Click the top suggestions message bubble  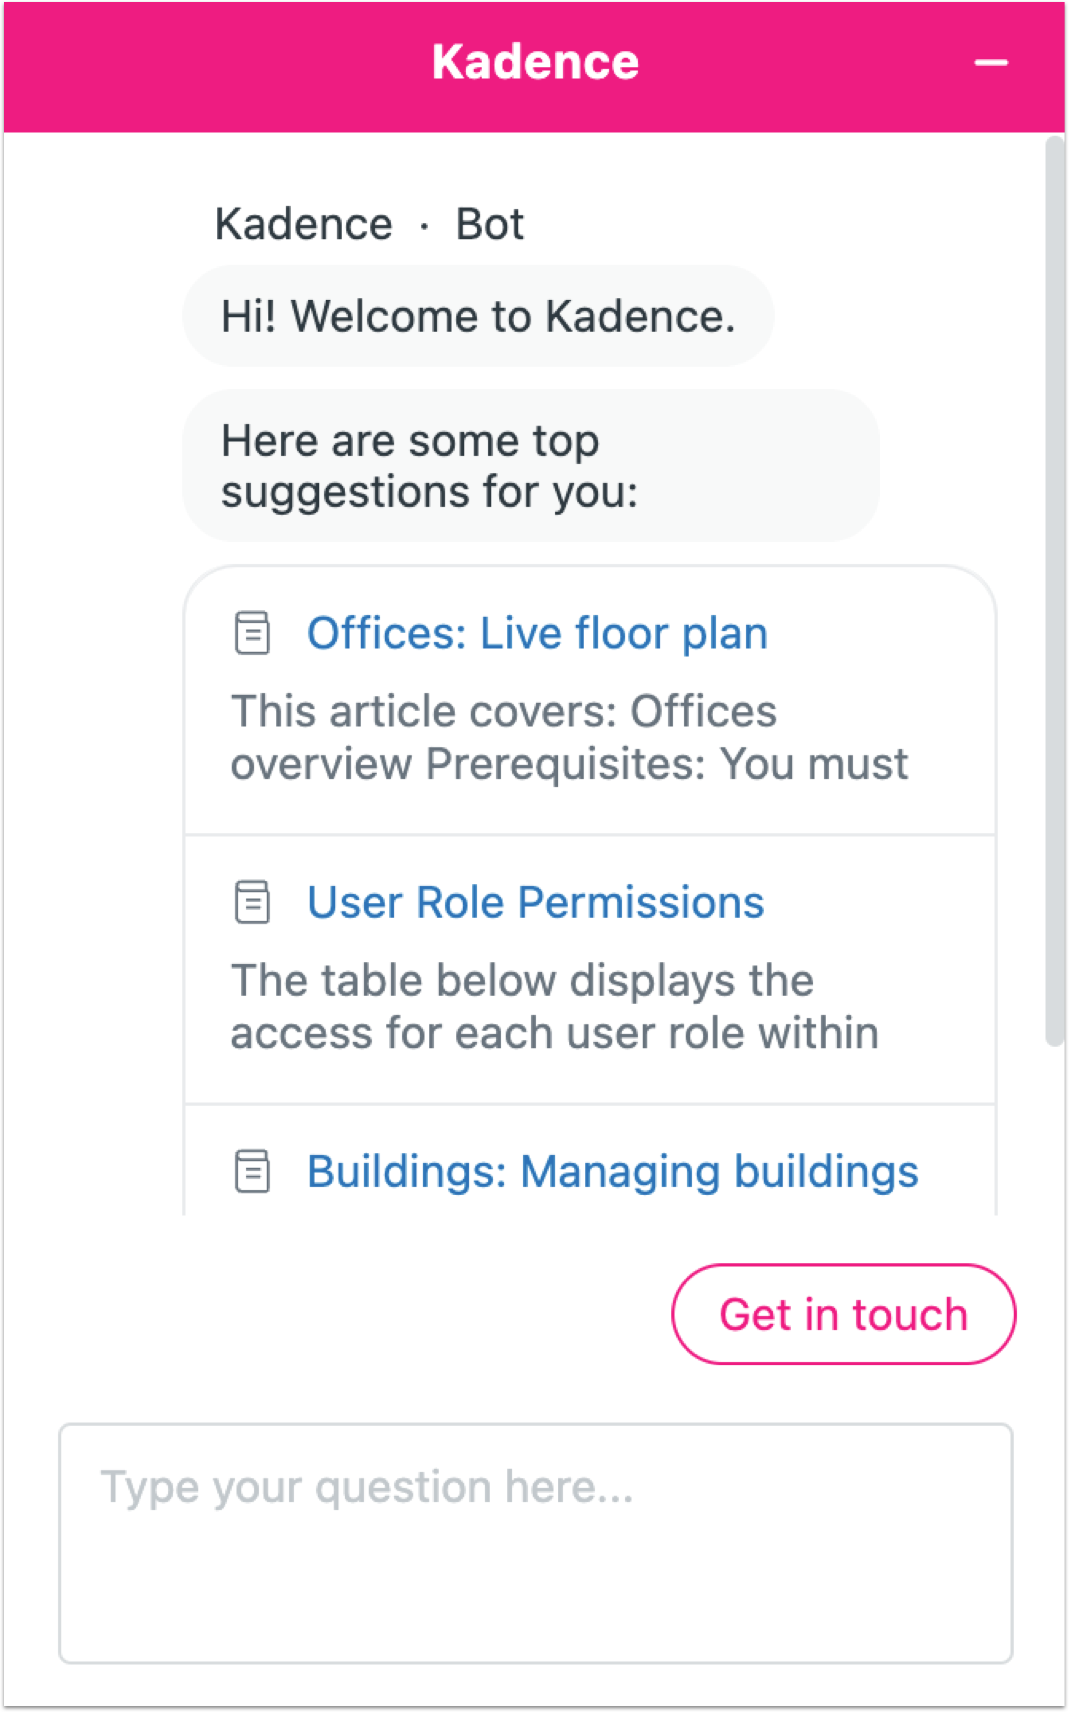(531, 466)
